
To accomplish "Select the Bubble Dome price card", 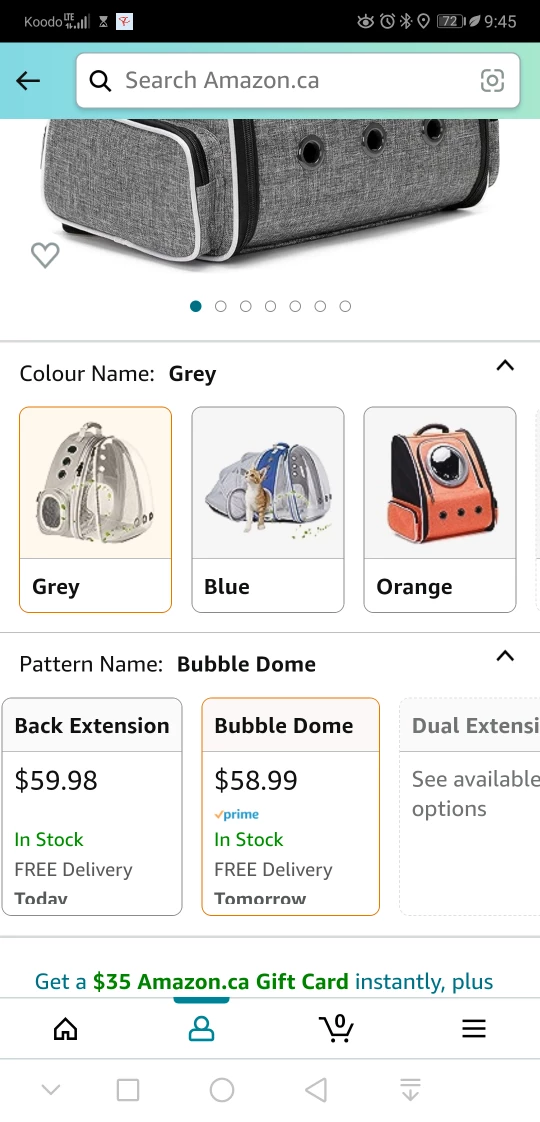I will click(290, 806).
